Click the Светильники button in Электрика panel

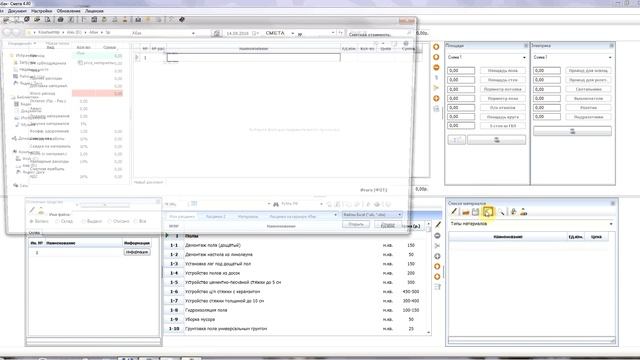588,89
